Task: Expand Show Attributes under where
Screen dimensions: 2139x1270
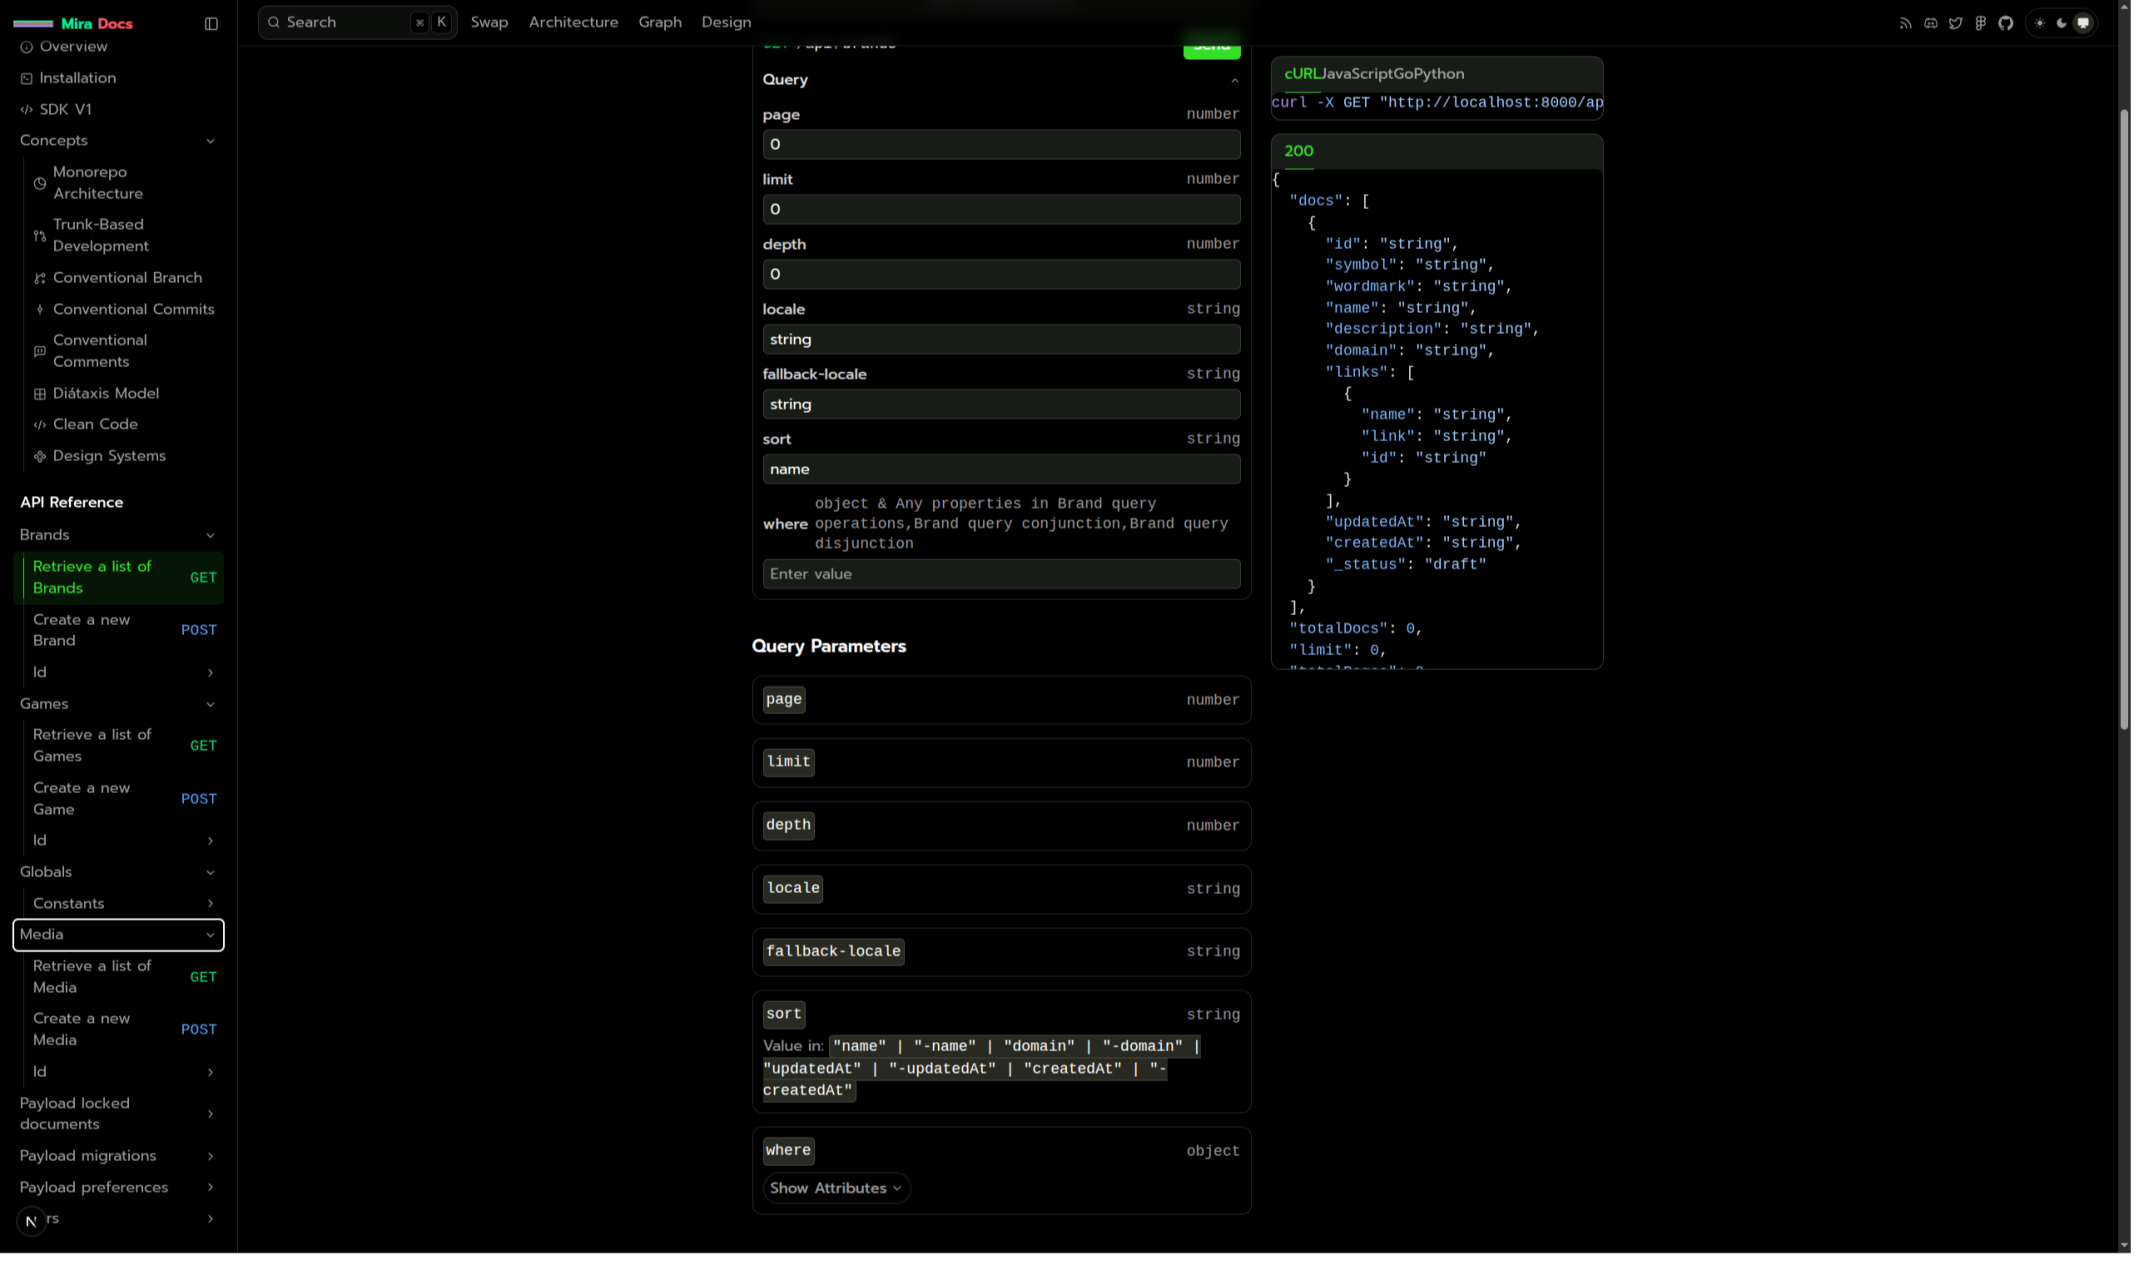Action: click(835, 1188)
